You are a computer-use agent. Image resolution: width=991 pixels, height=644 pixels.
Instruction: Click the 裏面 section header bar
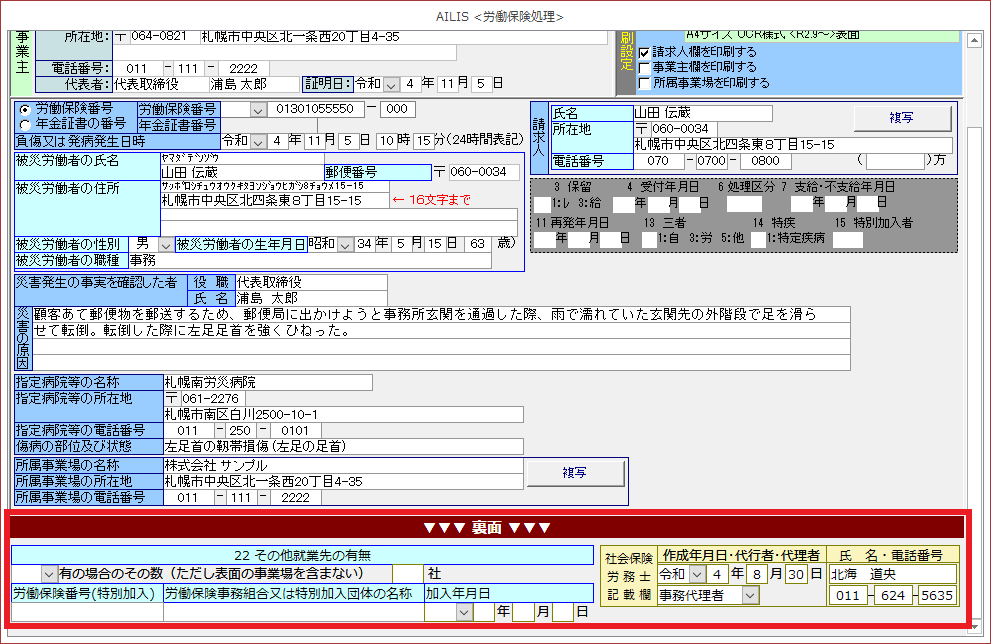click(x=487, y=527)
